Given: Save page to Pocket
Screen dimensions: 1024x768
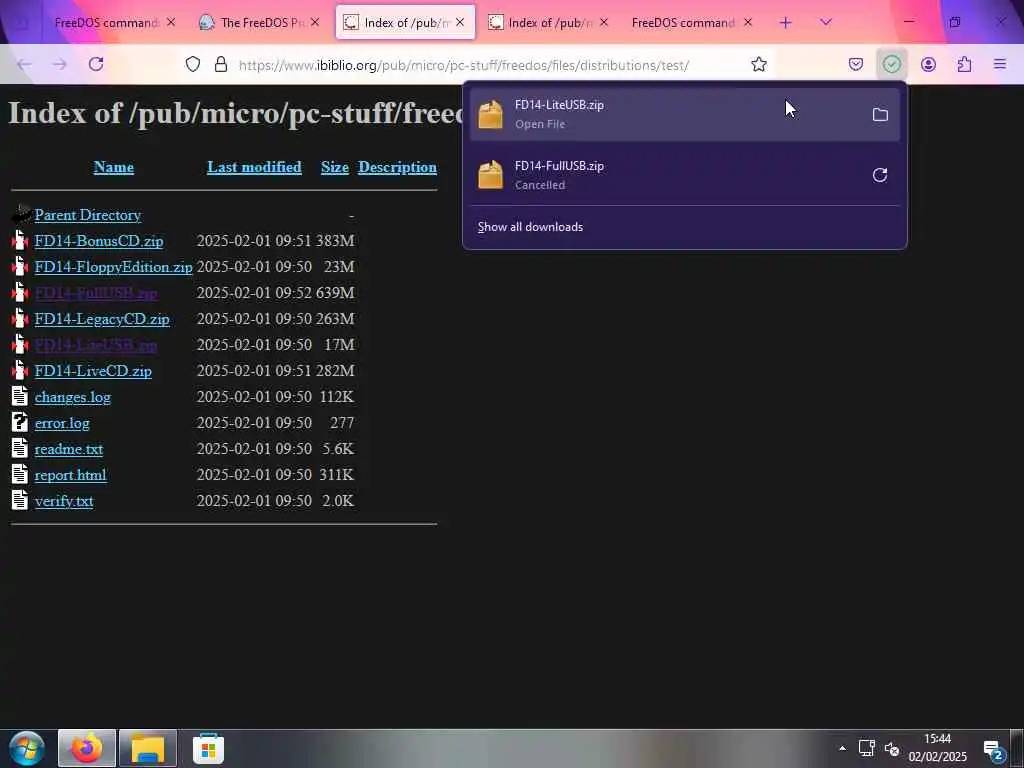Looking at the screenshot, I should coord(856,64).
